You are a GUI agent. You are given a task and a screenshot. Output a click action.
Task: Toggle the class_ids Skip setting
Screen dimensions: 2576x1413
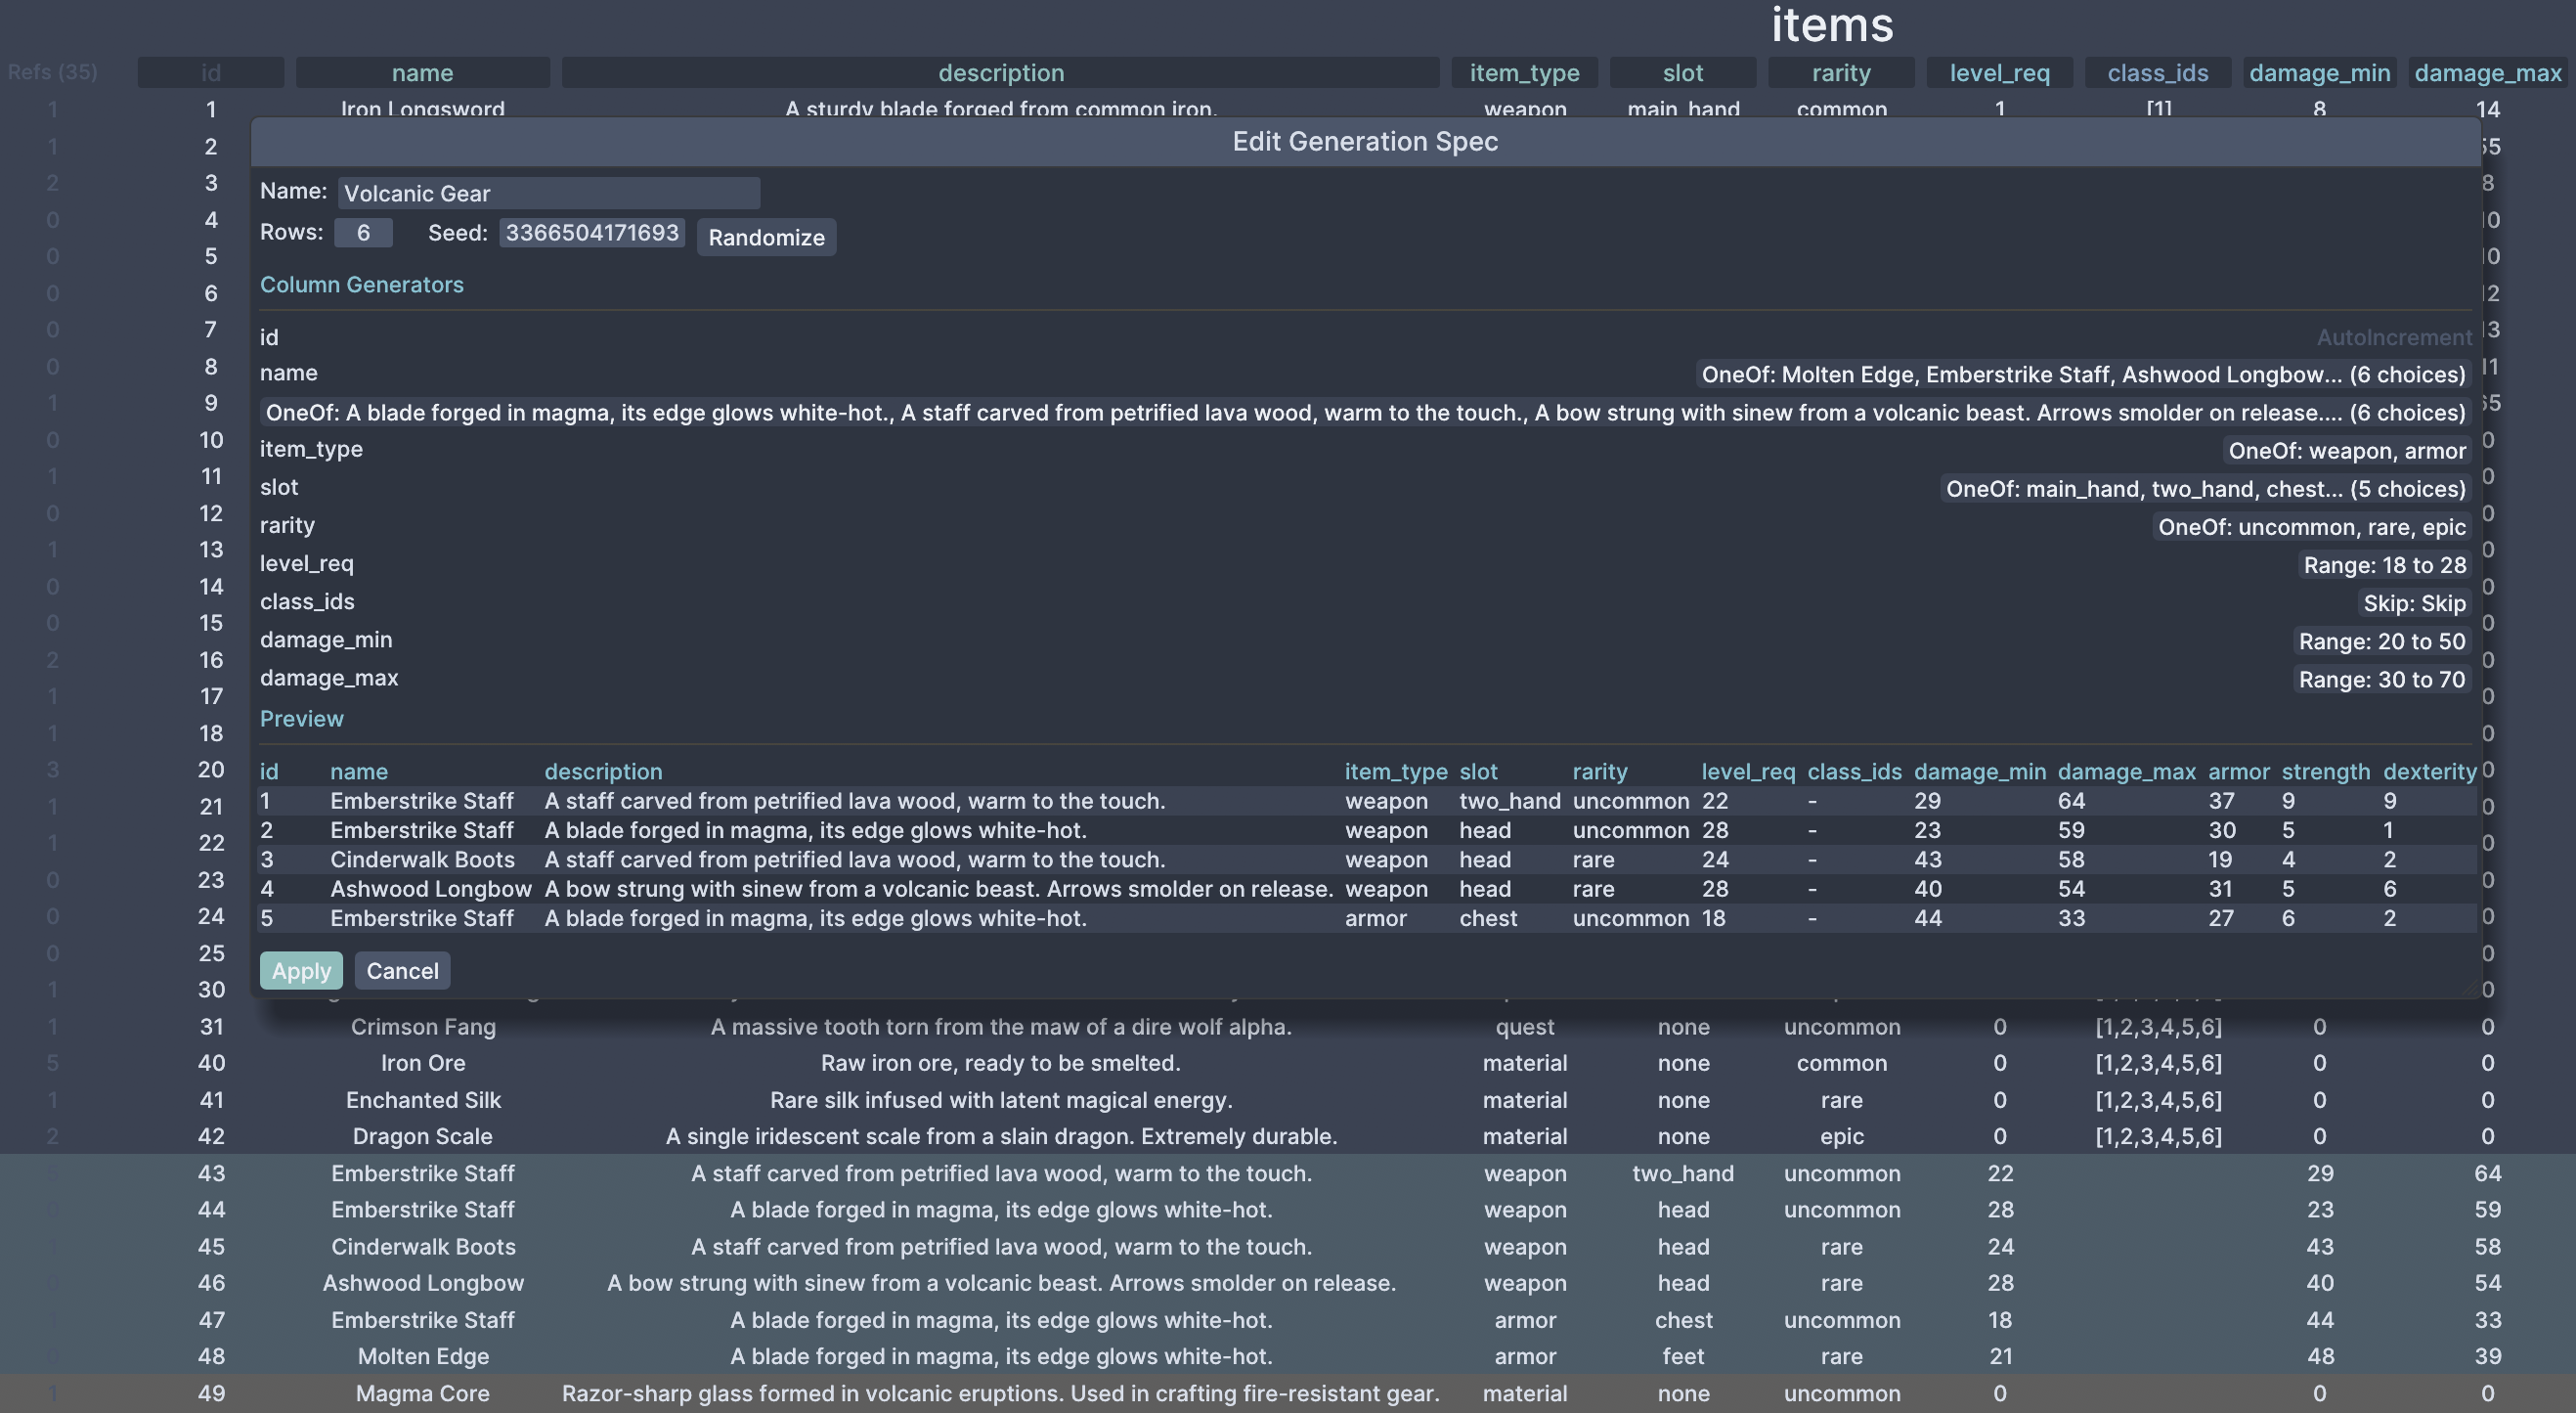pyautogui.click(x=2414, y=602)
